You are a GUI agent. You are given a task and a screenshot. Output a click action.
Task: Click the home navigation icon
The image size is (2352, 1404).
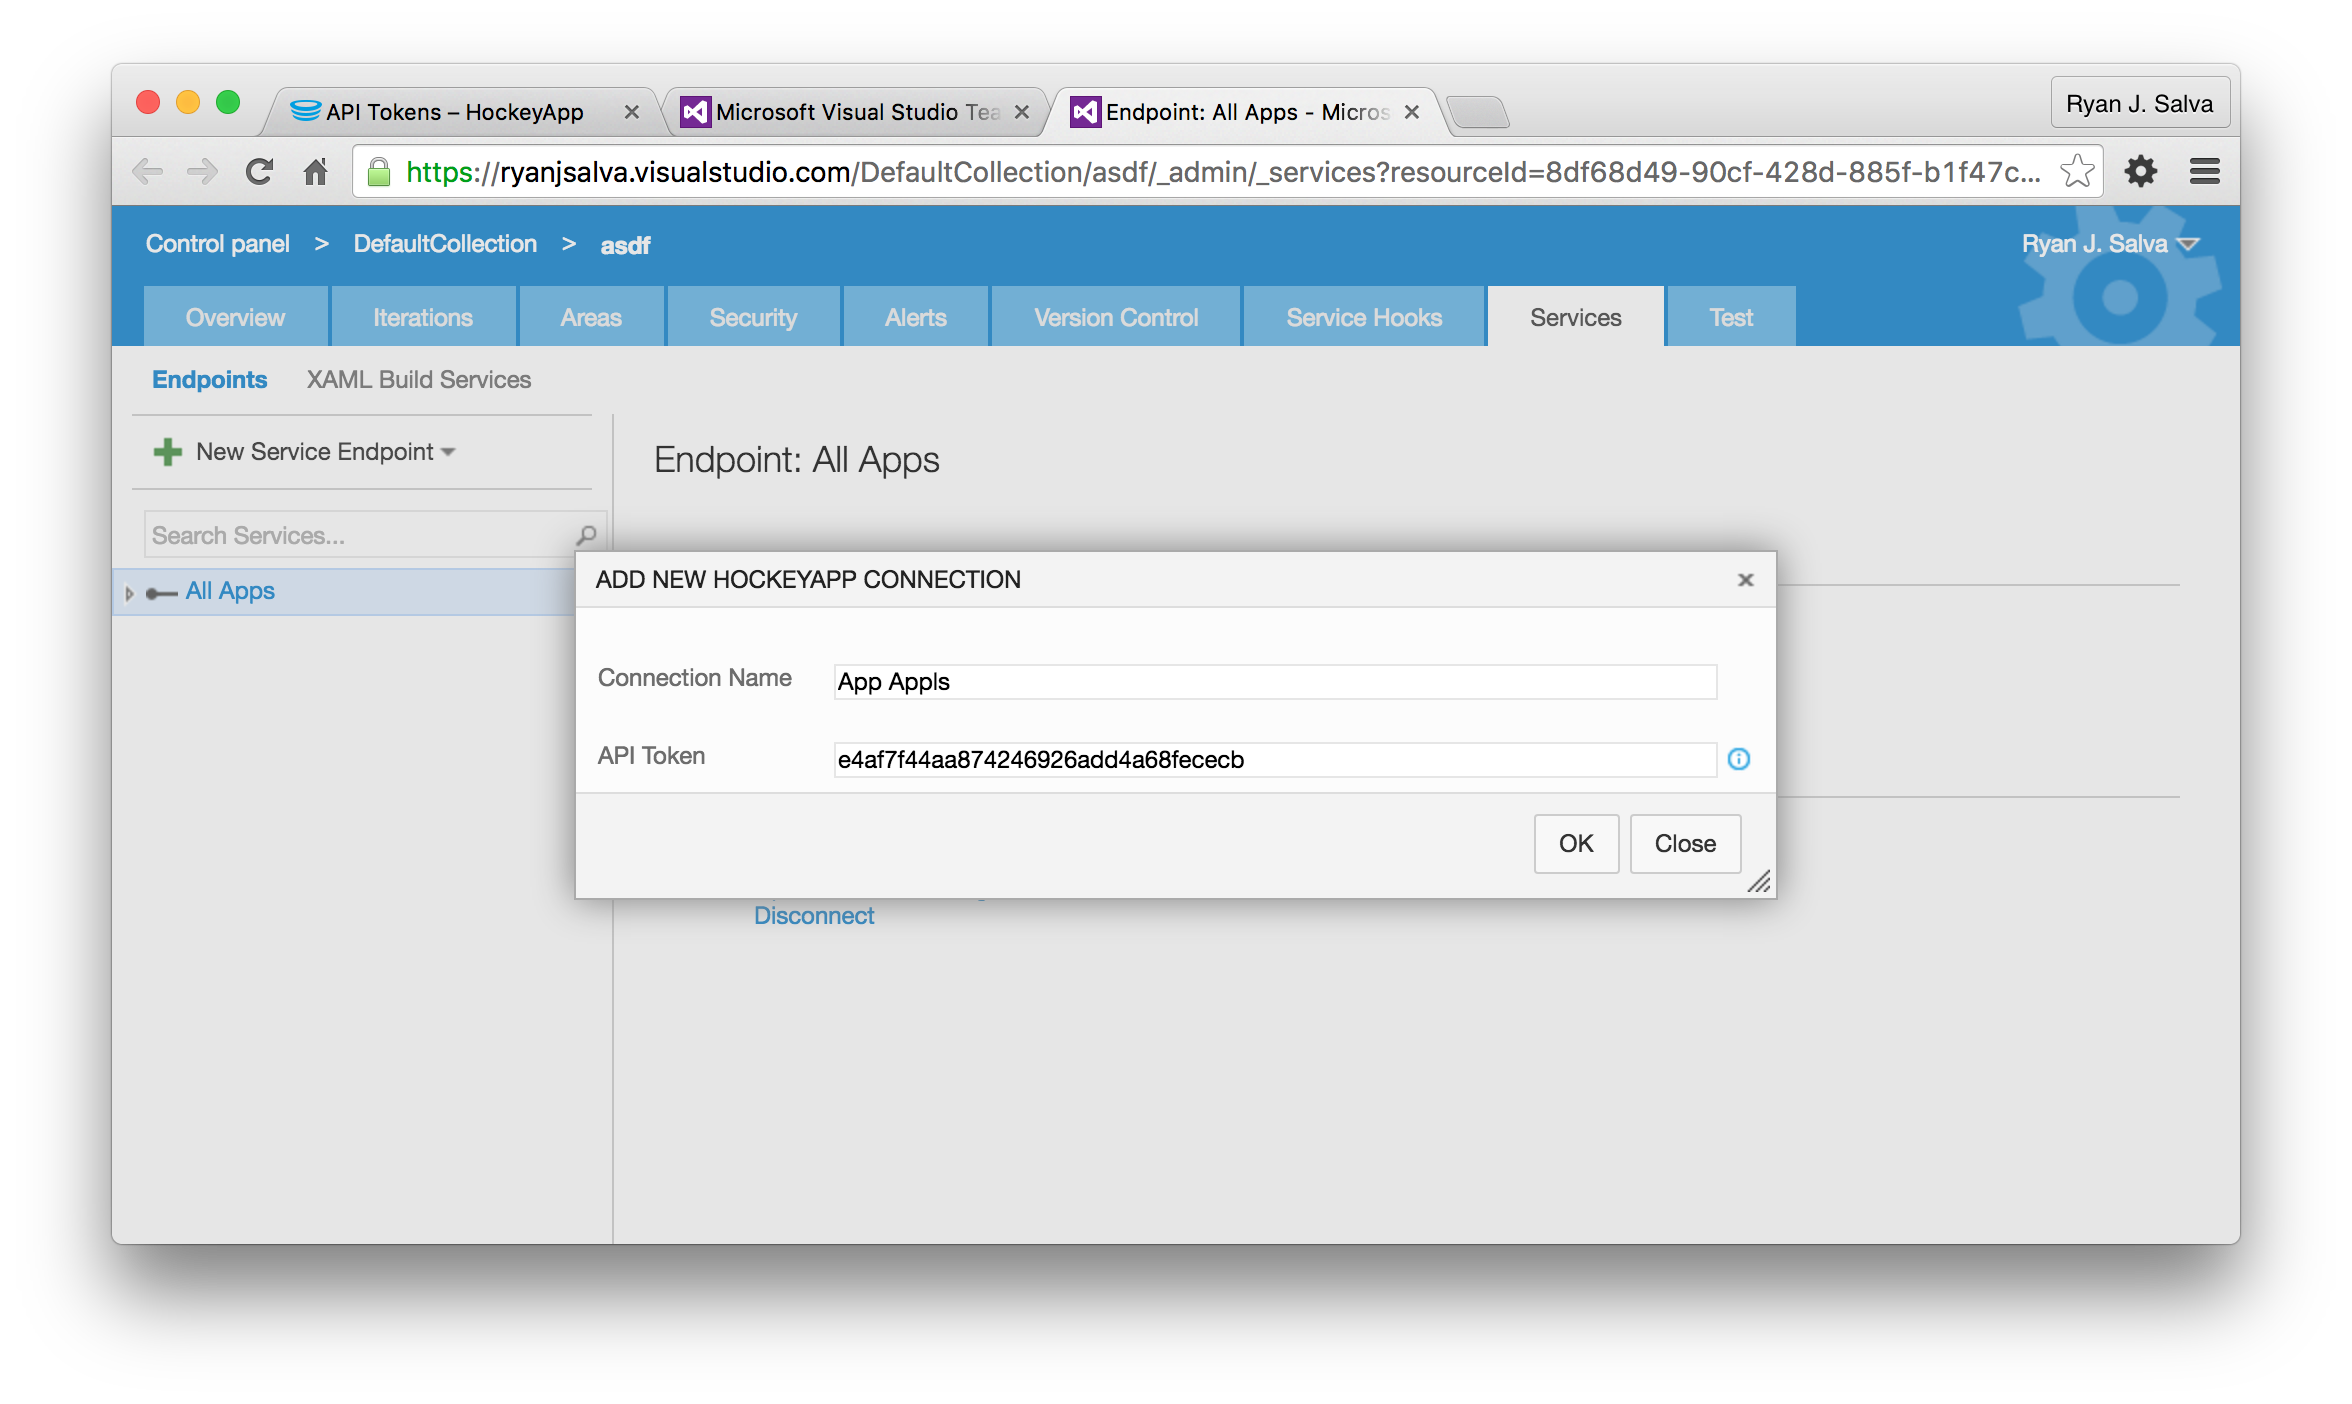click(x=317, y=170)
